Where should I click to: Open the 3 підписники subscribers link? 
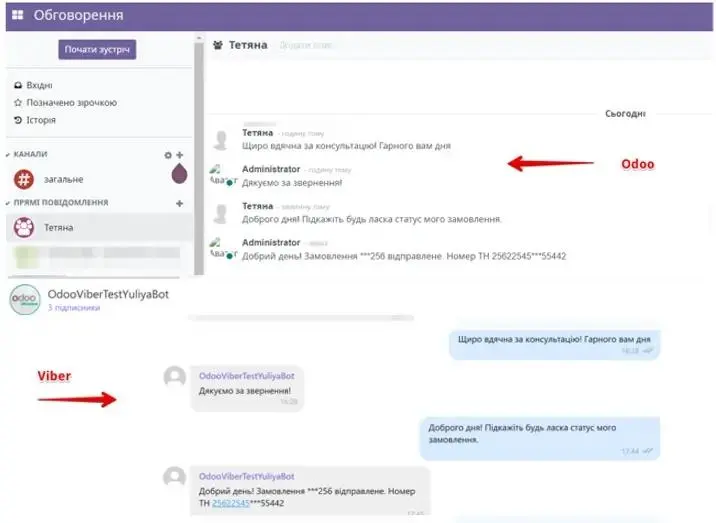pos(73,309)
